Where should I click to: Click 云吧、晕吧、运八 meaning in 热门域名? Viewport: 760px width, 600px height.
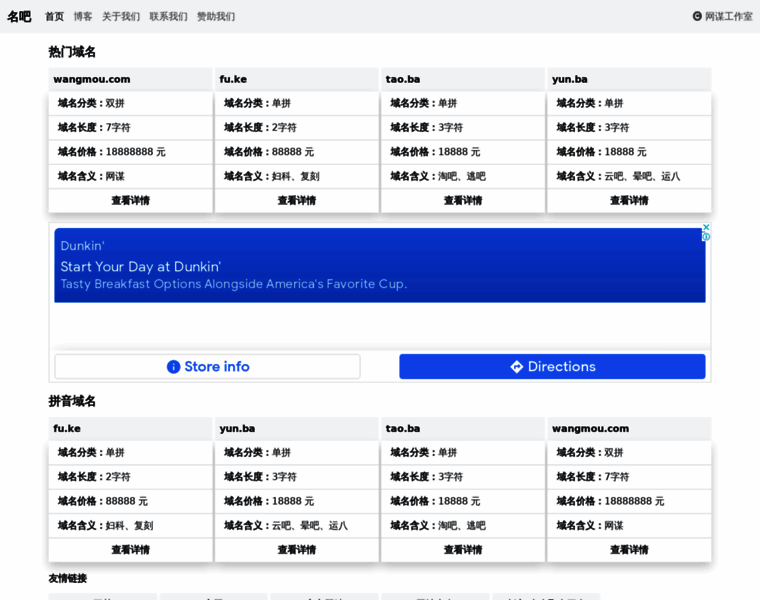(642, 176)
